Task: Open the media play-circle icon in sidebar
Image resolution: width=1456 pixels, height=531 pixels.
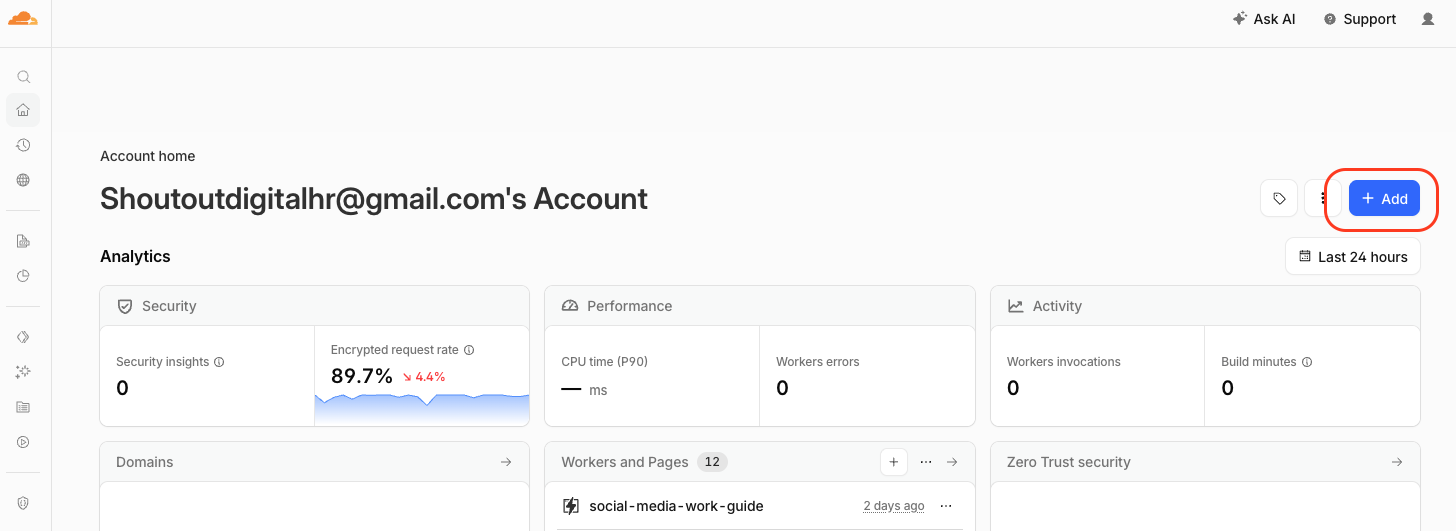Action: pos(23,441)
